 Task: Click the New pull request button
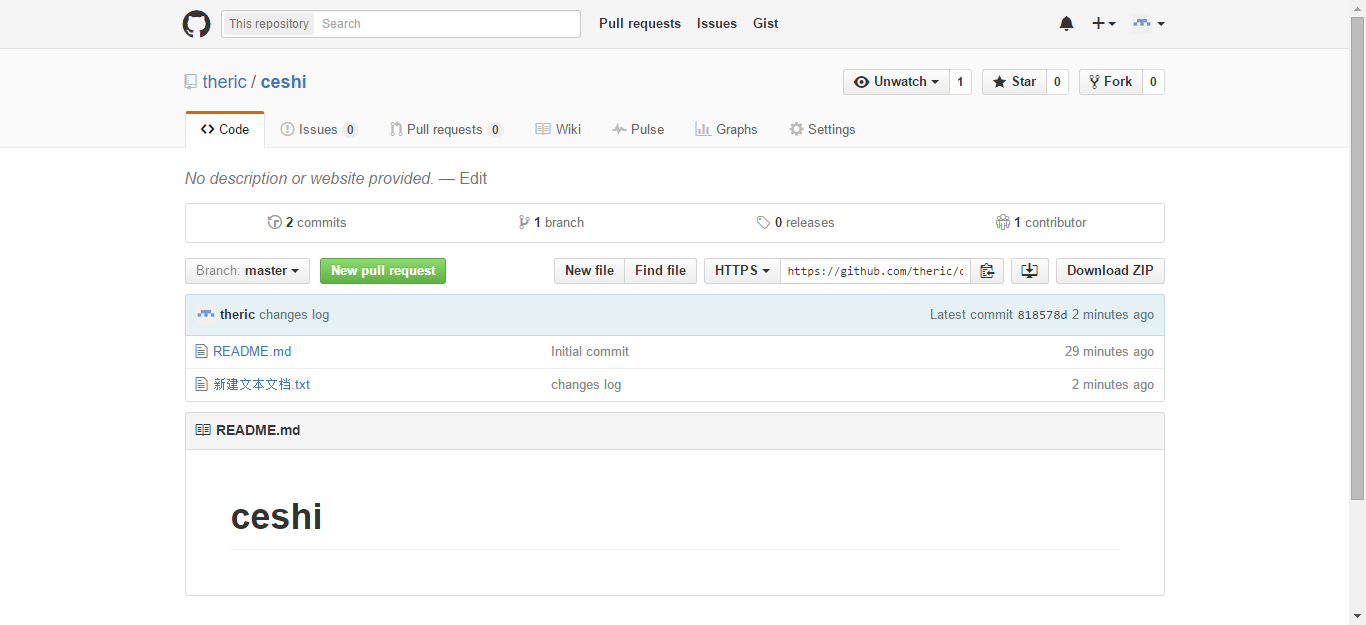pyautogui.click(x=383, y=271)
